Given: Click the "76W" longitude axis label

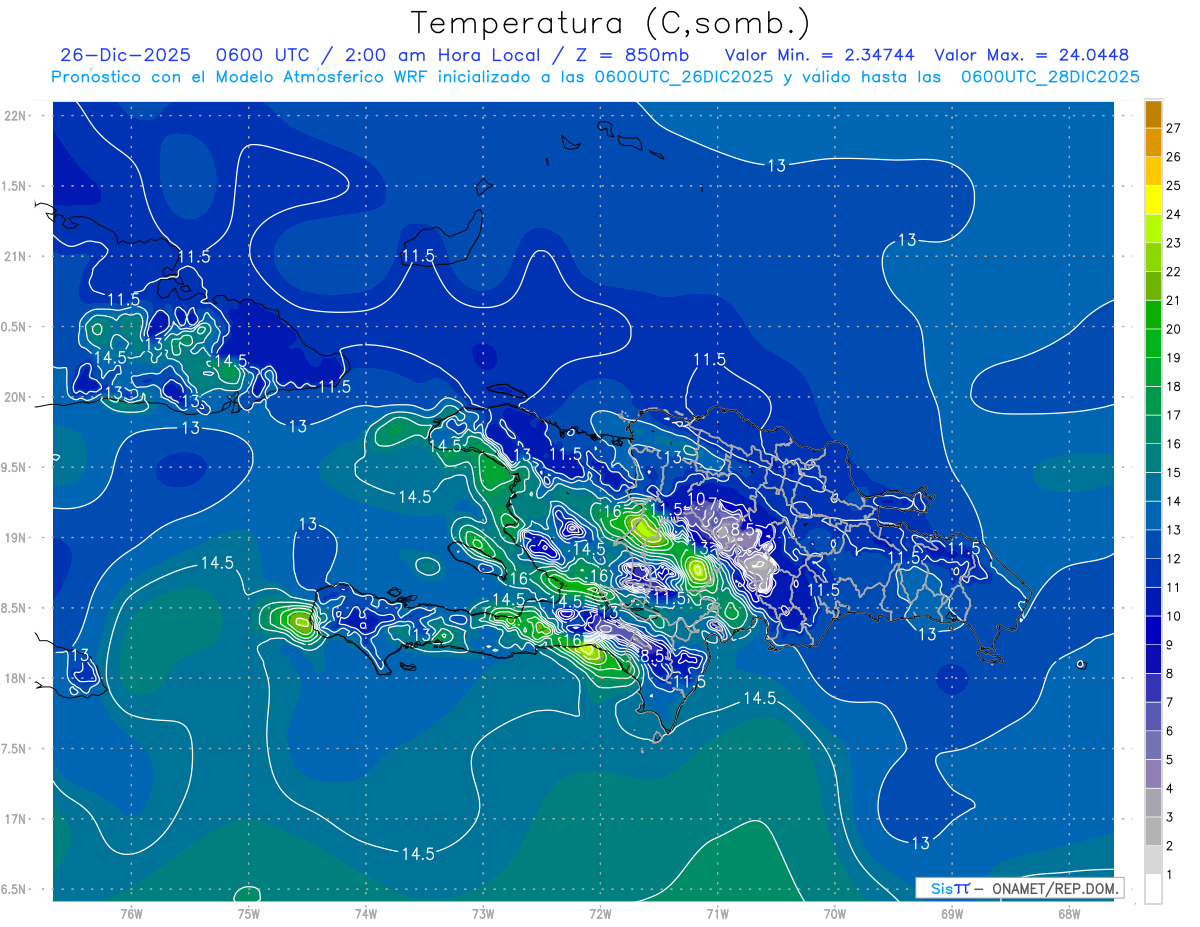Looking at the screenshot, I should point(131,913).
